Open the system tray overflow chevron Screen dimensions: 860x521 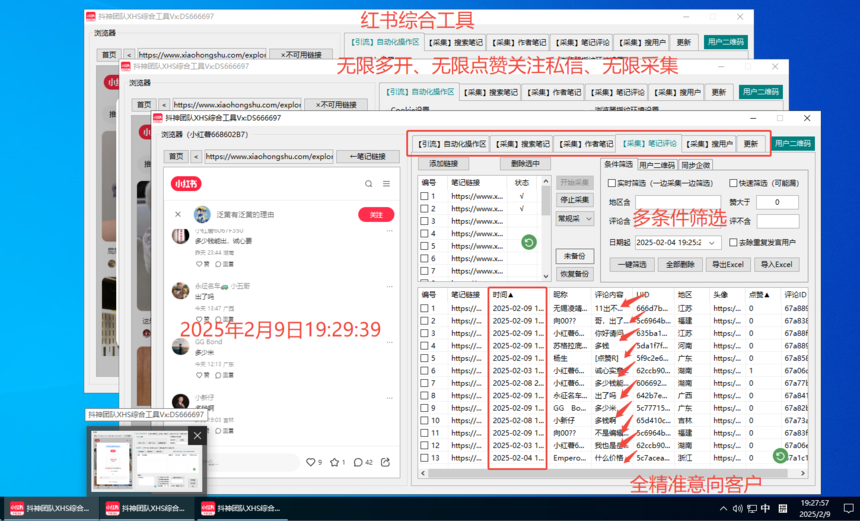click(x=723, y=508)
